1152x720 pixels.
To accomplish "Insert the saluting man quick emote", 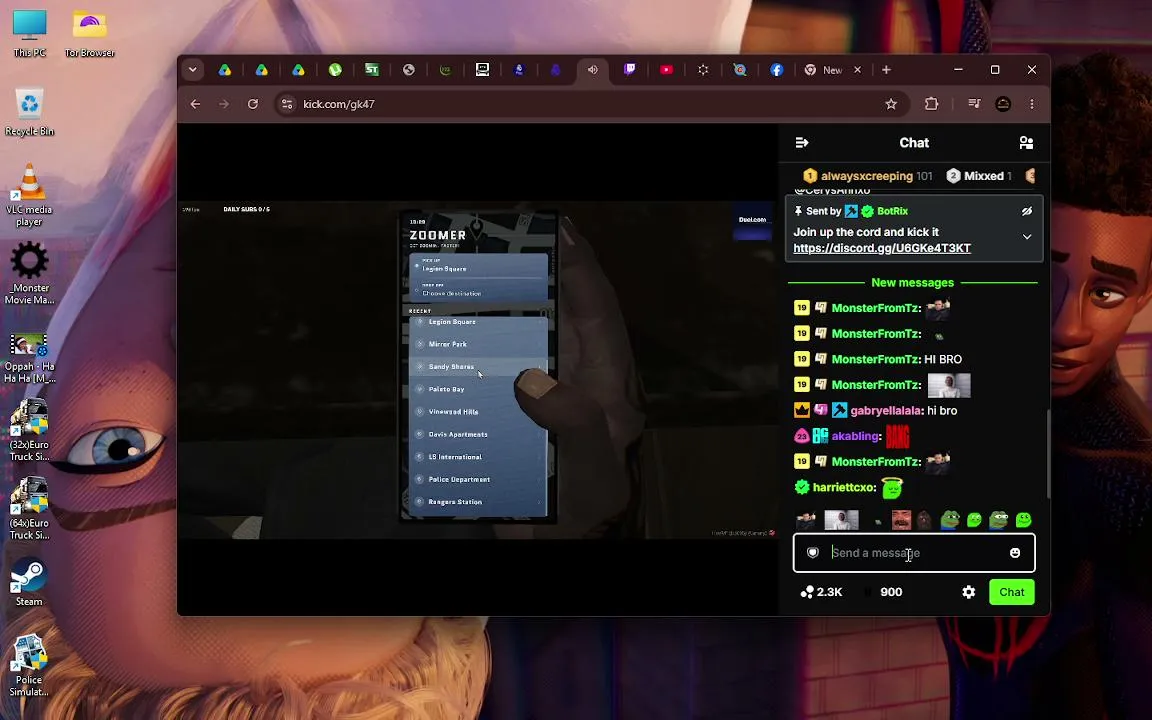I will tap(806, 520).
